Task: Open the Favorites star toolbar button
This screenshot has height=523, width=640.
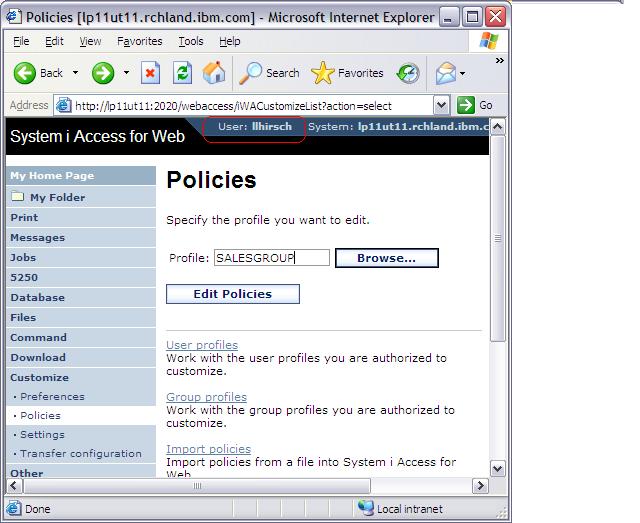Action: click(x=347, y=73)
